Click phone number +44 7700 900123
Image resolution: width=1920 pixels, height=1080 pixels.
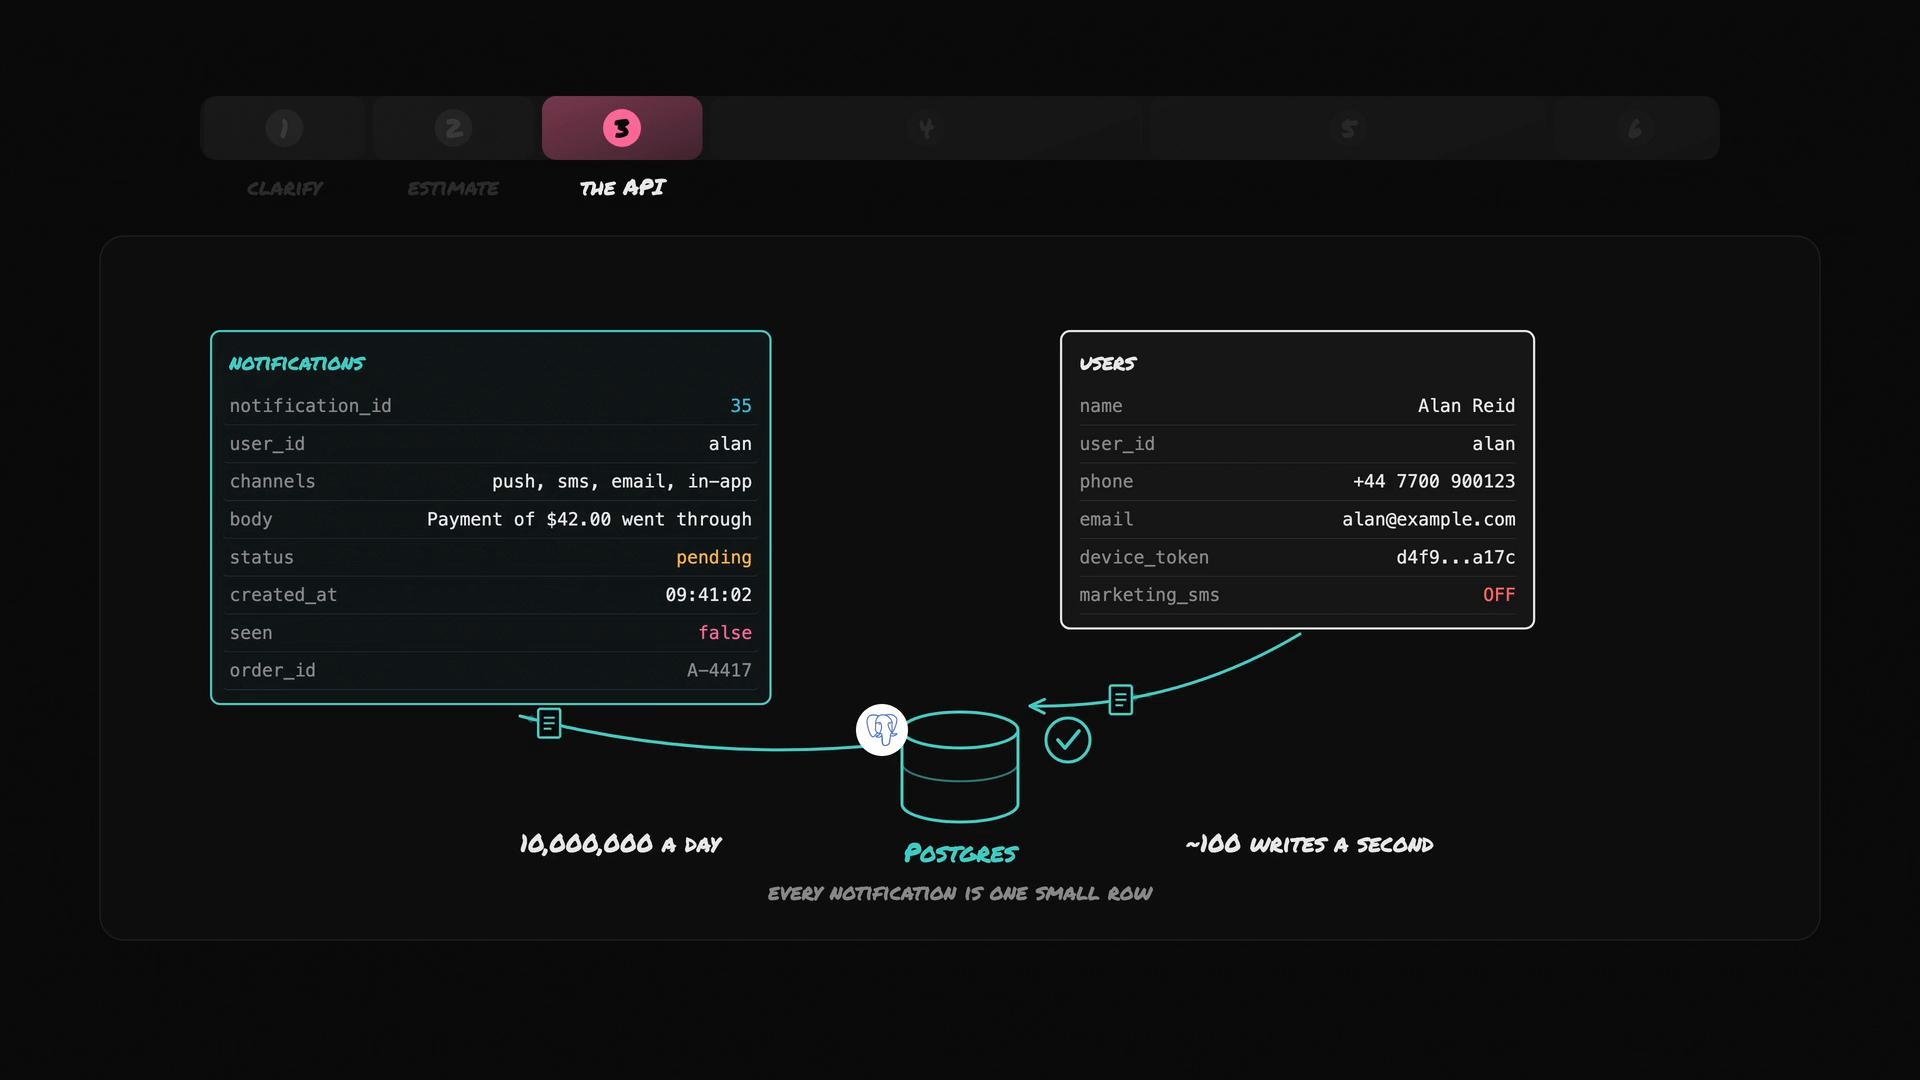pyautogui.click(x=1434, y=481)
